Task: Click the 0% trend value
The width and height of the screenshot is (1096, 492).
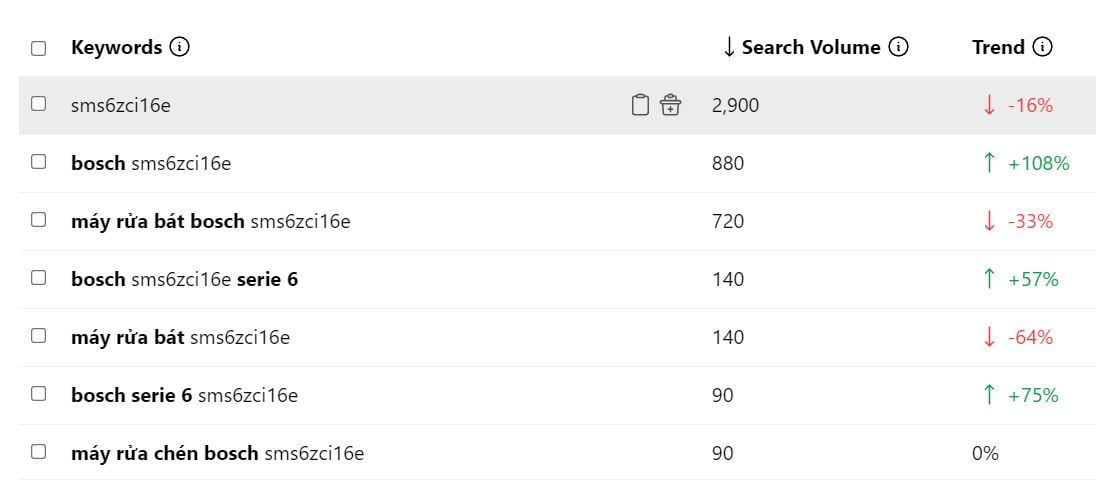Action: coord(986,454)
